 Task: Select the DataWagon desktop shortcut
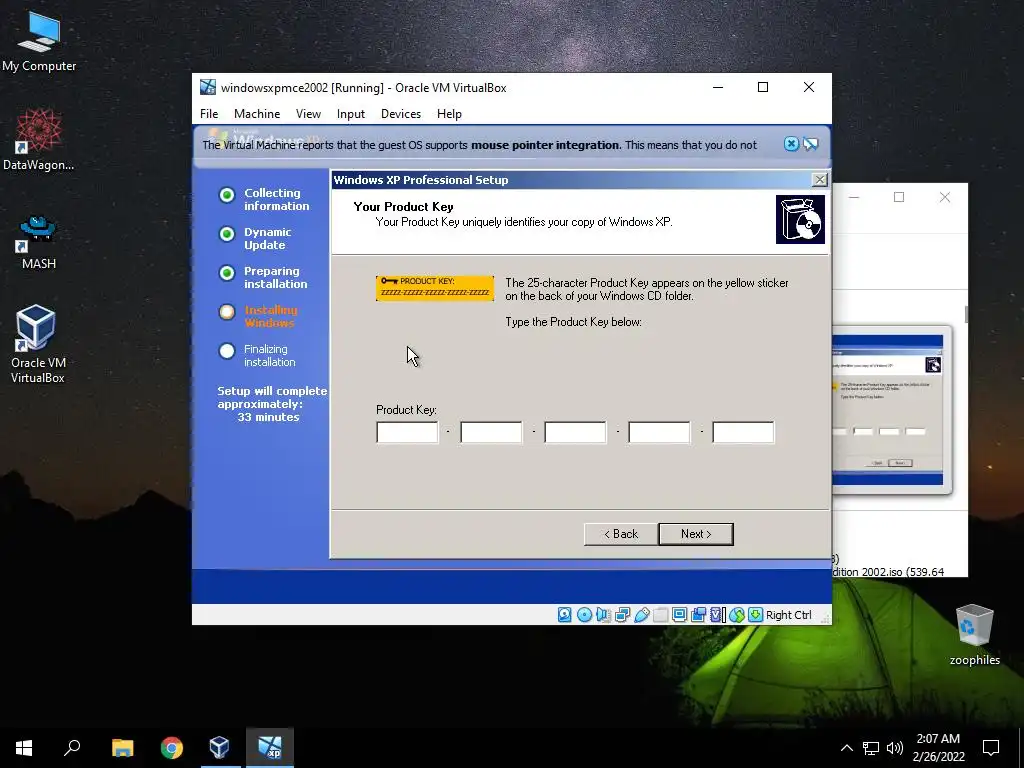click(x=39, y=140)
